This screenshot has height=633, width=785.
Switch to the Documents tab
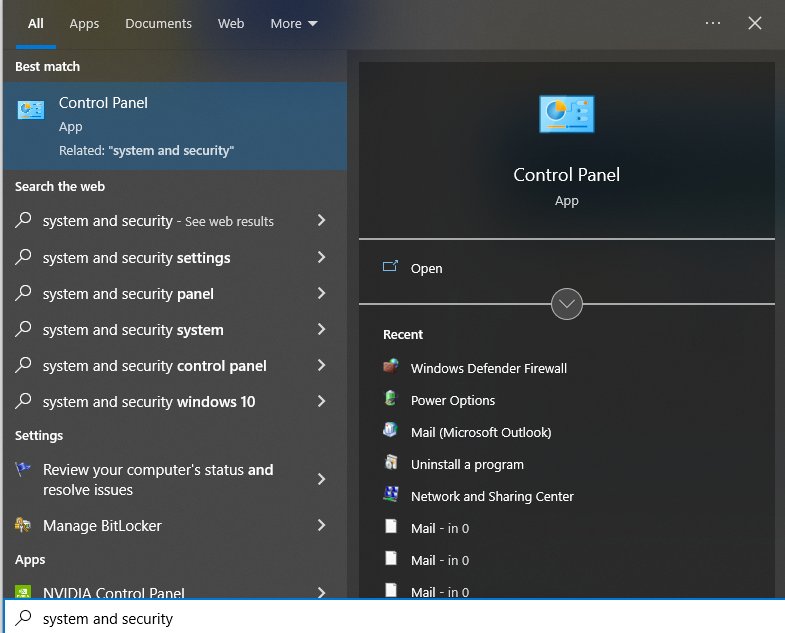(158, 24)
